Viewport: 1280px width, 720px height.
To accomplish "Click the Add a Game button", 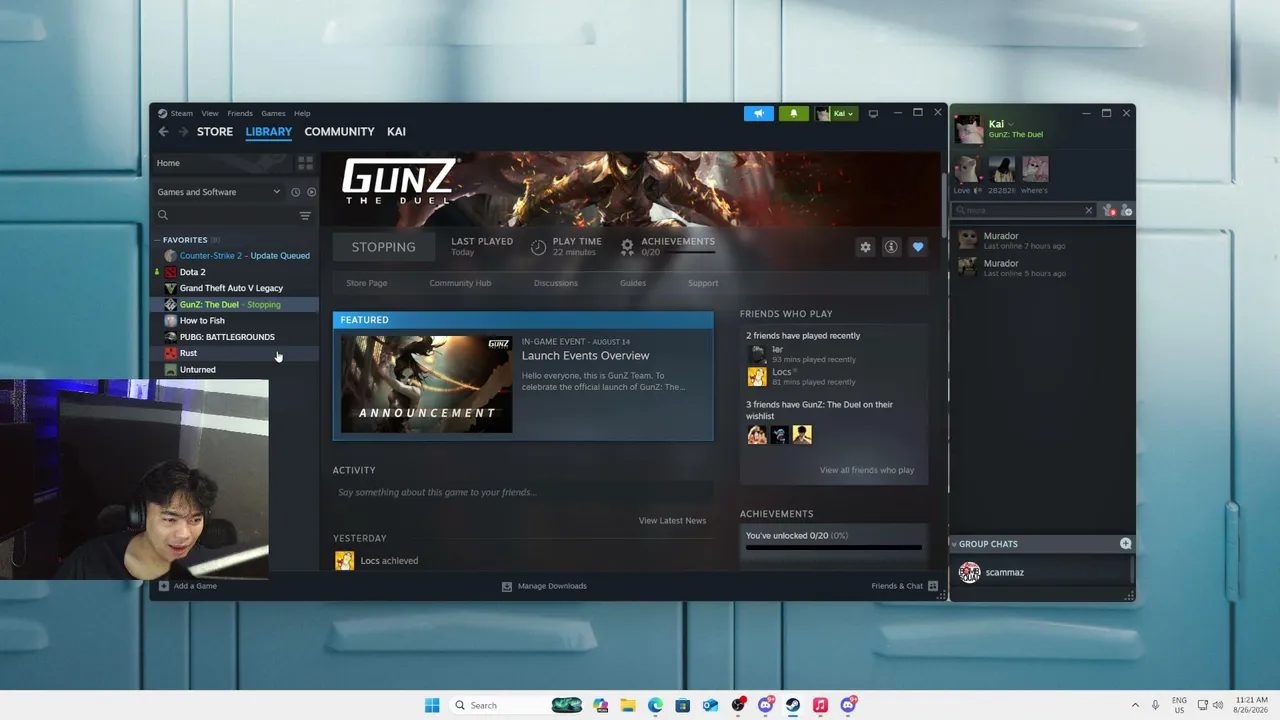I will click(187, 586).
